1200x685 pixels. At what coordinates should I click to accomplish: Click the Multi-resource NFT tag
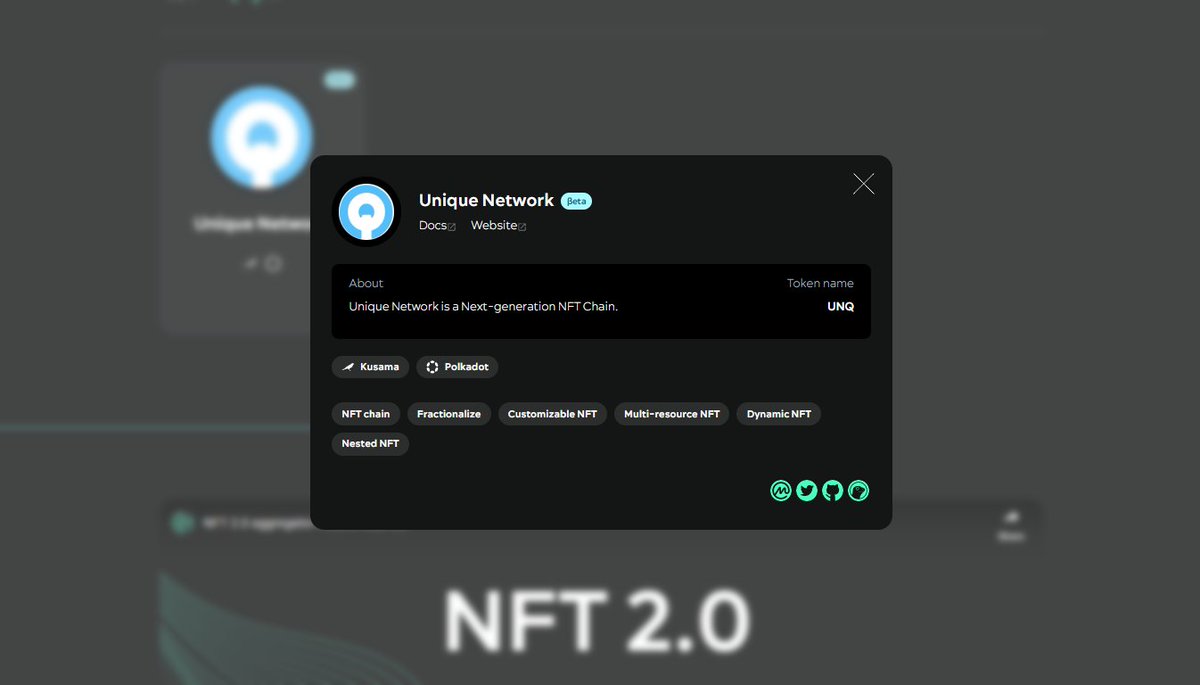tap(672, 414)
